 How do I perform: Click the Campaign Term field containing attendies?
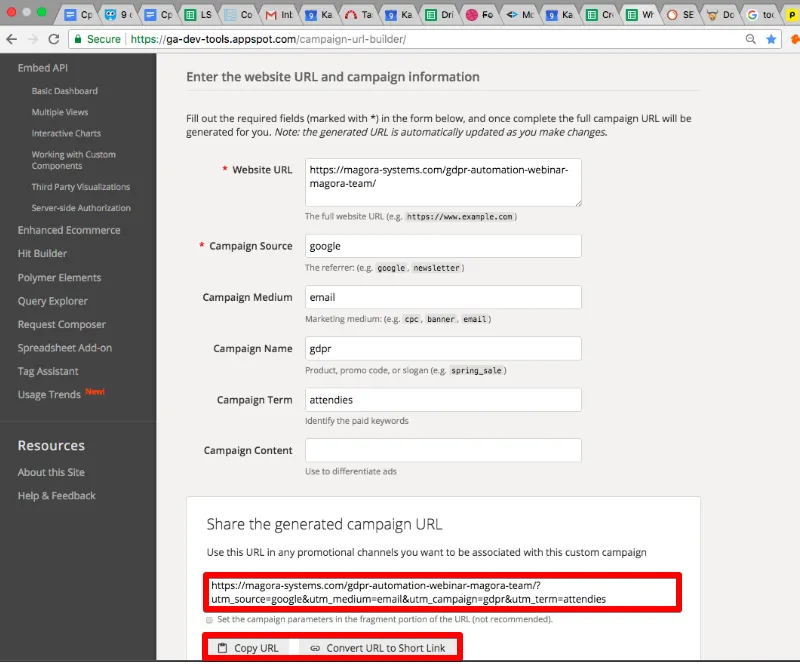point(443,400)
